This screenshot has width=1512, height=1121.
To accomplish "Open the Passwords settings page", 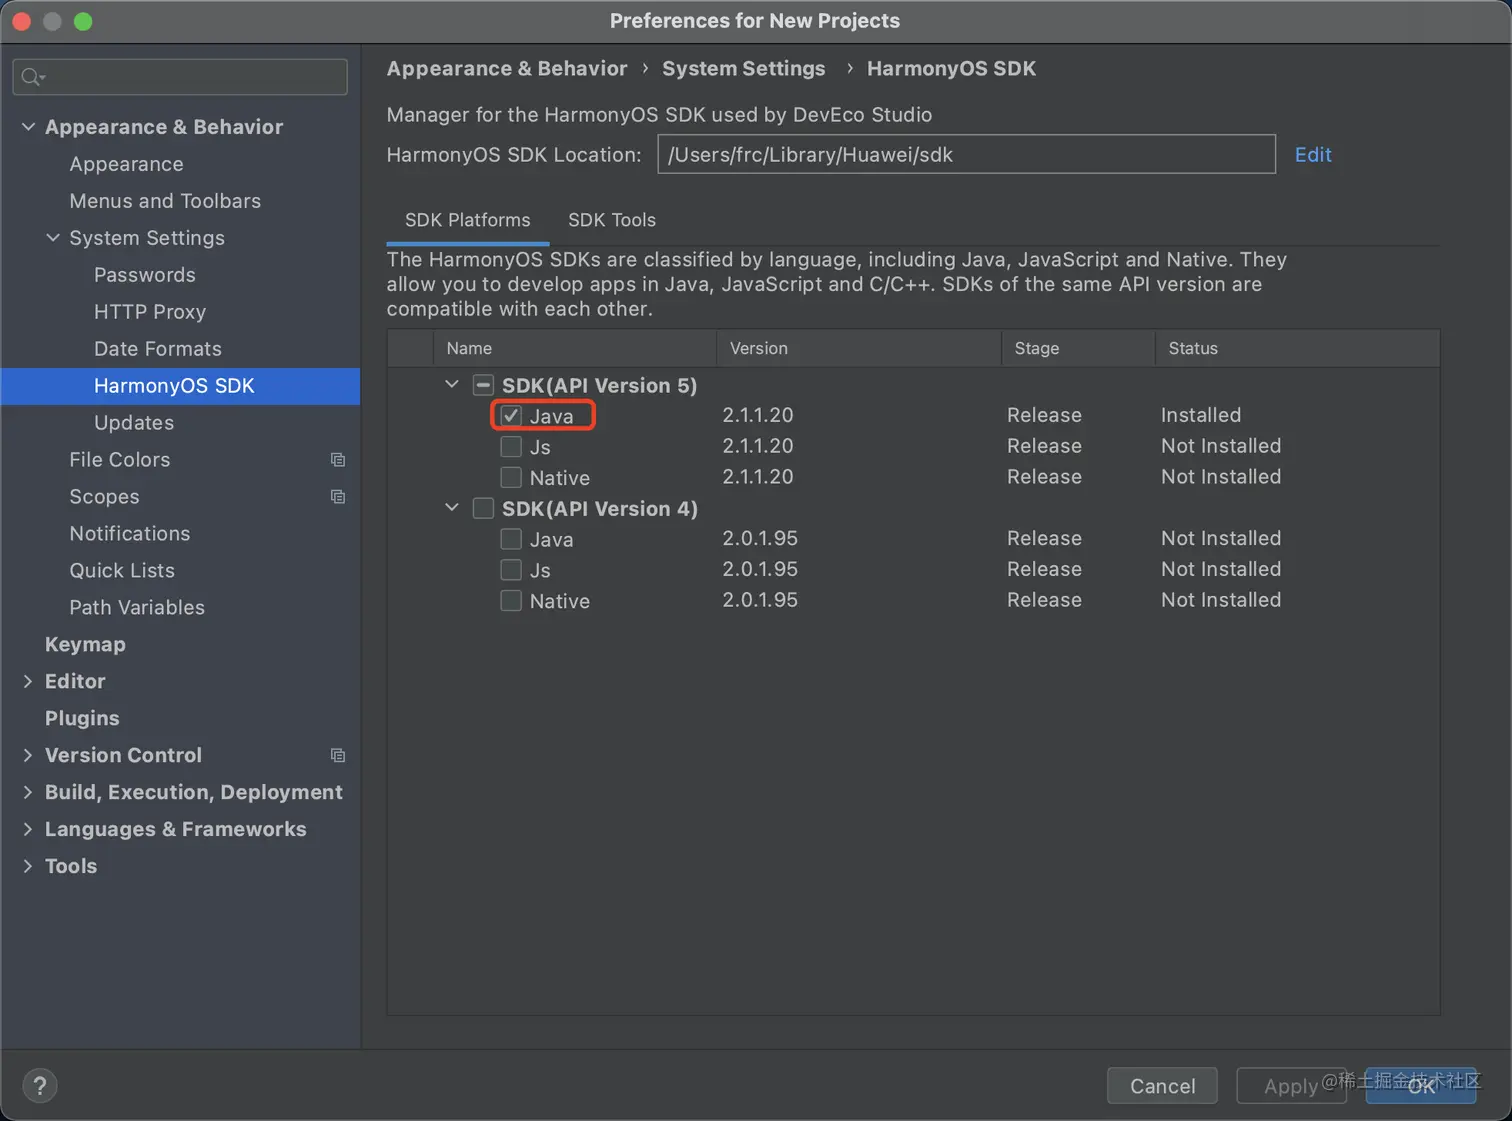I will [x=145, y=275].
